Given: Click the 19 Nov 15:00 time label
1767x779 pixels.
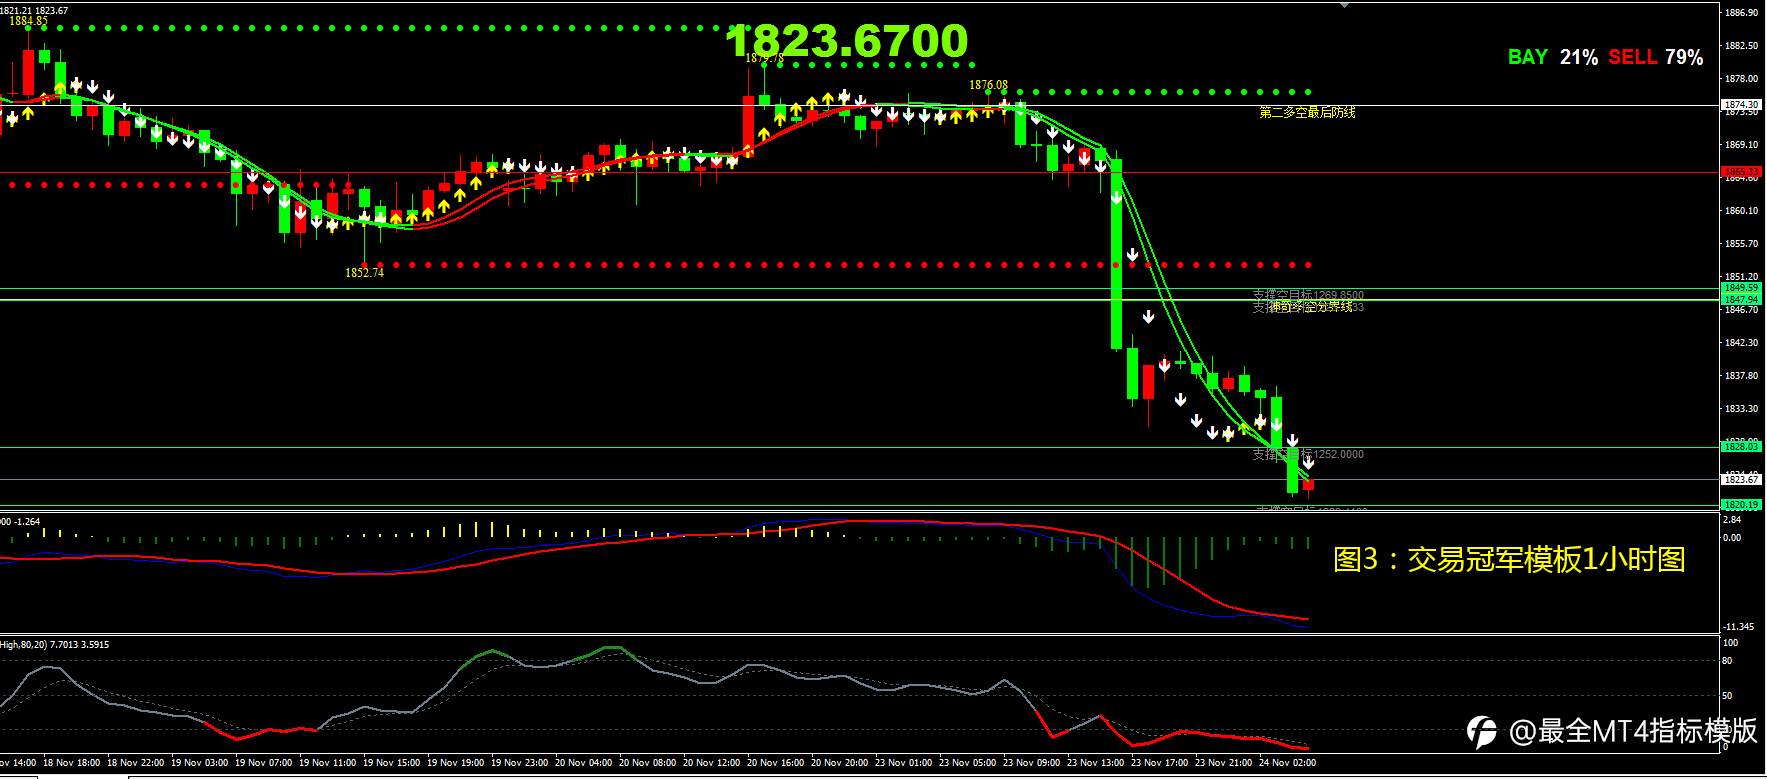Looking at the screenshot, I should tap(391, 763).
